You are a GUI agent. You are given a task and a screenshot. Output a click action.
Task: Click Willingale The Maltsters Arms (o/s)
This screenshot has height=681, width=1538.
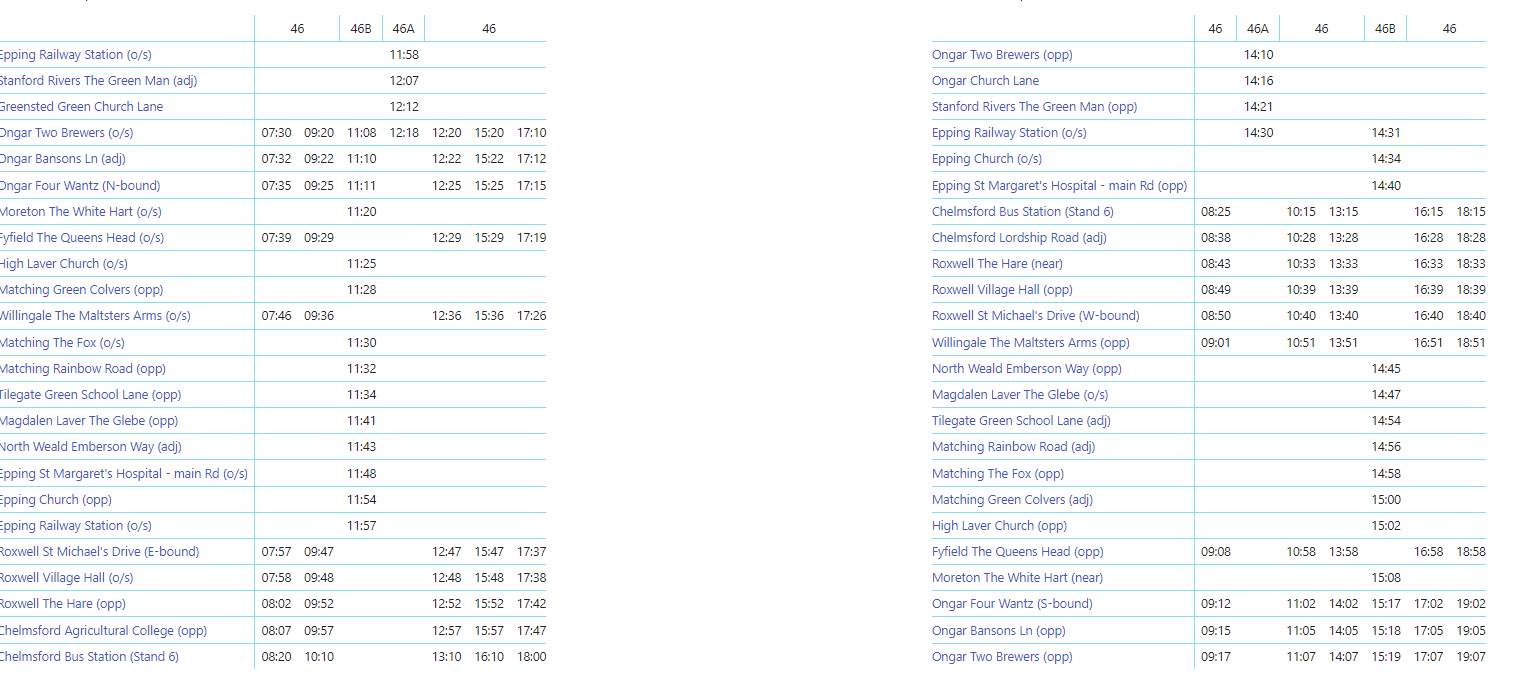click(x=95, y=316)
